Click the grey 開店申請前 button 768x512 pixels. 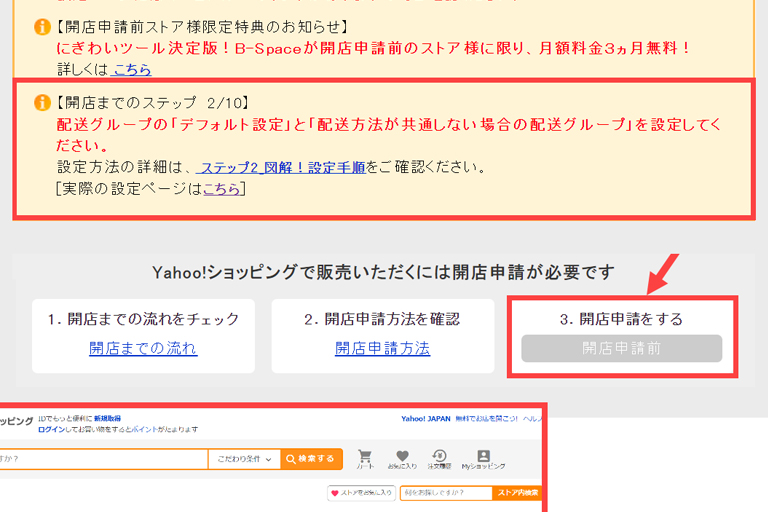click(x=622, y=348)
